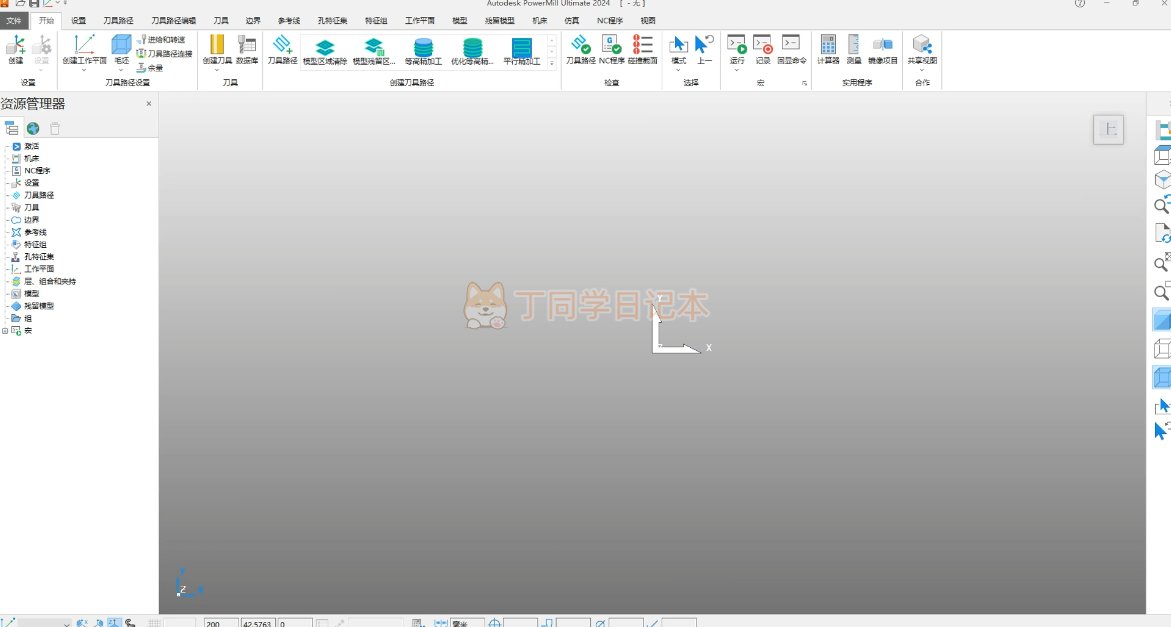The height and width of the screenshot is (627, 1171).
Task: Switch to the 刀具路径 ribbon tab
Action: (118, 21)
